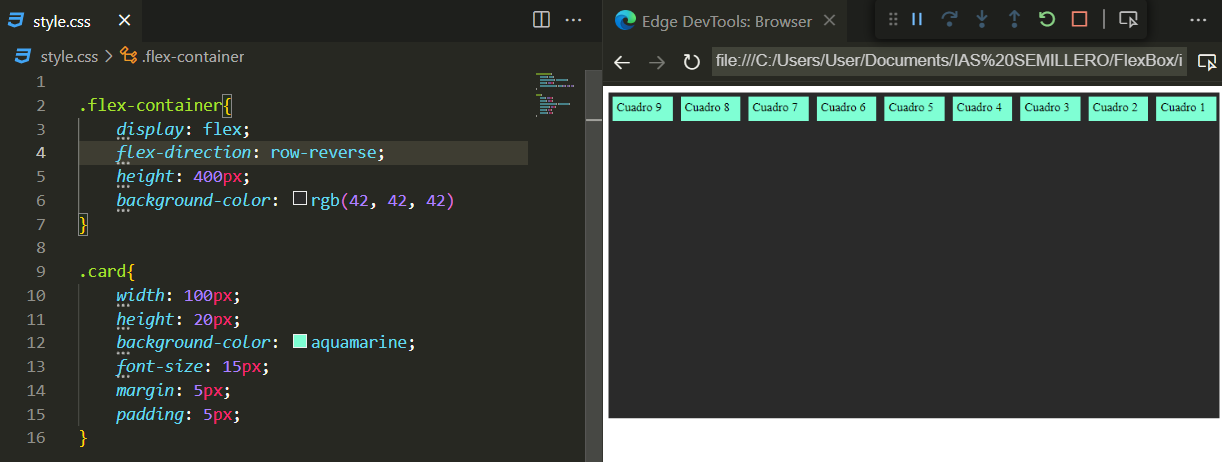Screen dimensions: 1222x462
Task: Stop the debugger with red square
Action: 1079,19
